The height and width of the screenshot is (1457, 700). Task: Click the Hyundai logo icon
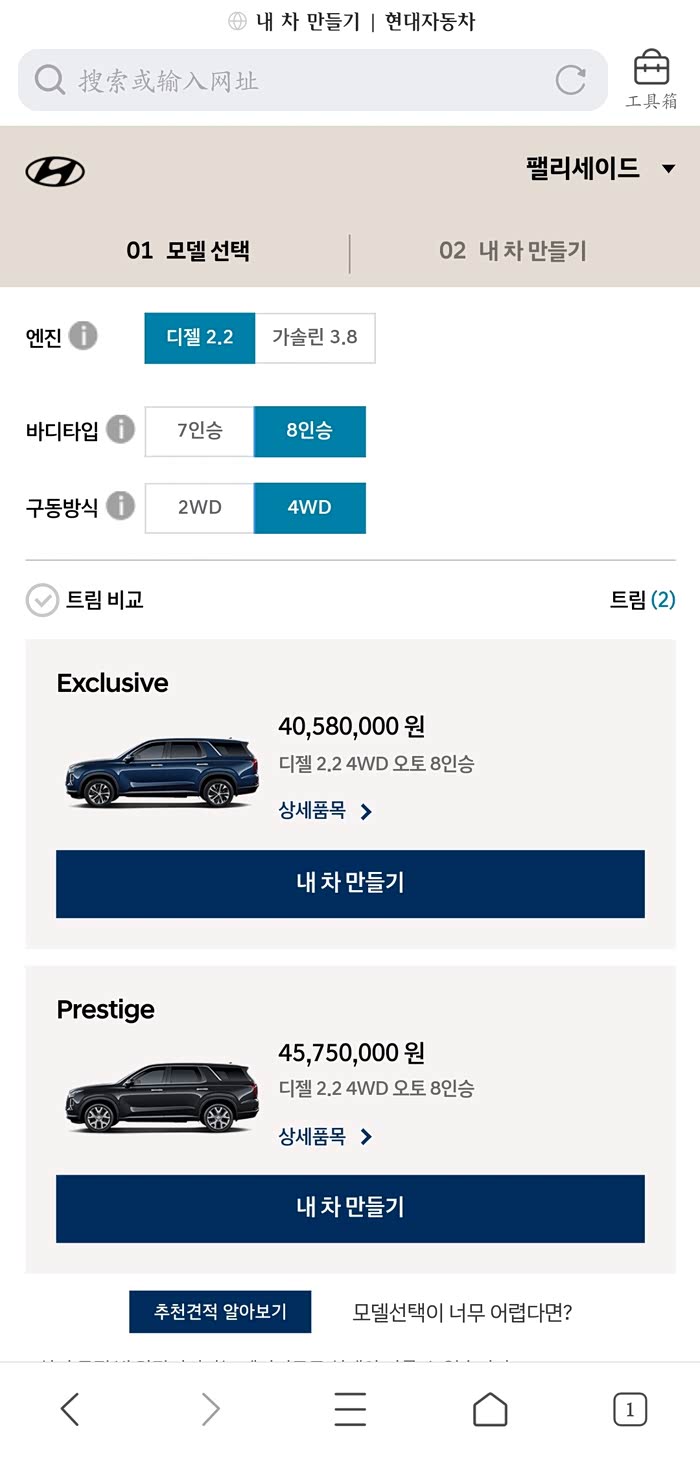coord(55,171)
